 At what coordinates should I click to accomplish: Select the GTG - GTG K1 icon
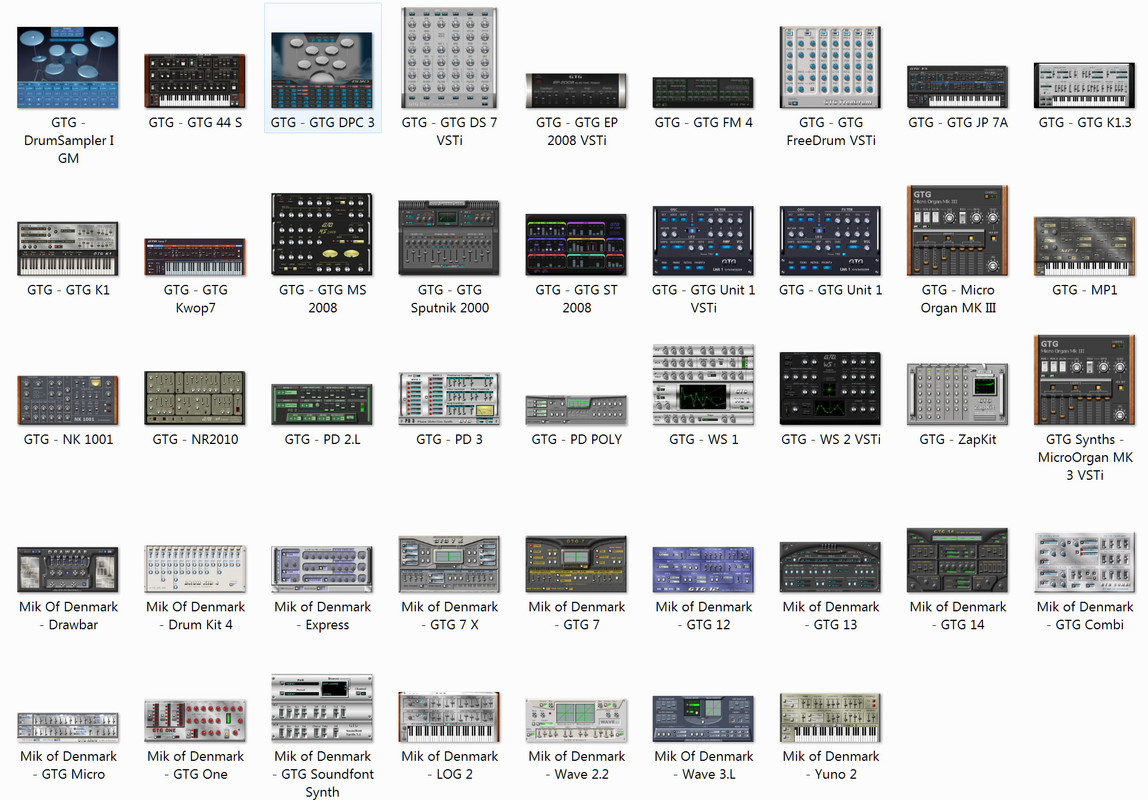pyautogui.click(x=68, y=249)
